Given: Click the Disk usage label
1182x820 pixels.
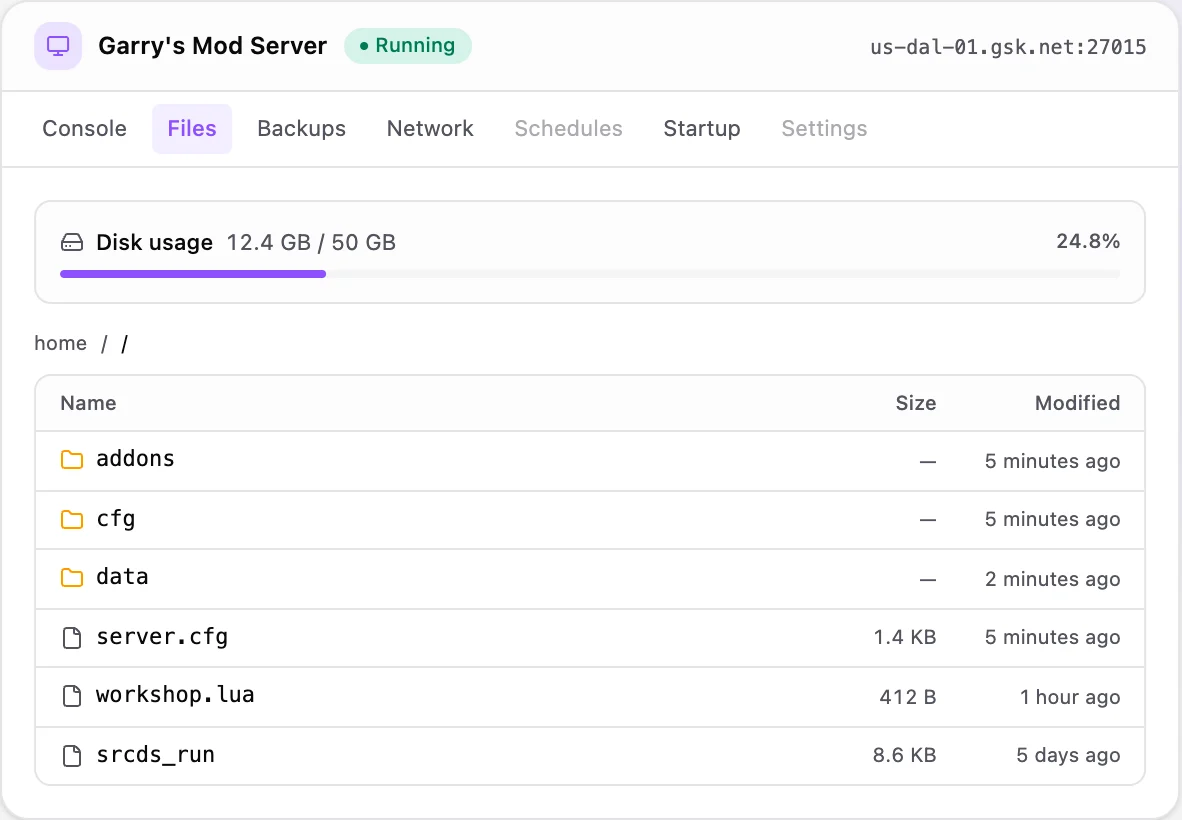Looking at the screenshot, I should coord(155,243).
